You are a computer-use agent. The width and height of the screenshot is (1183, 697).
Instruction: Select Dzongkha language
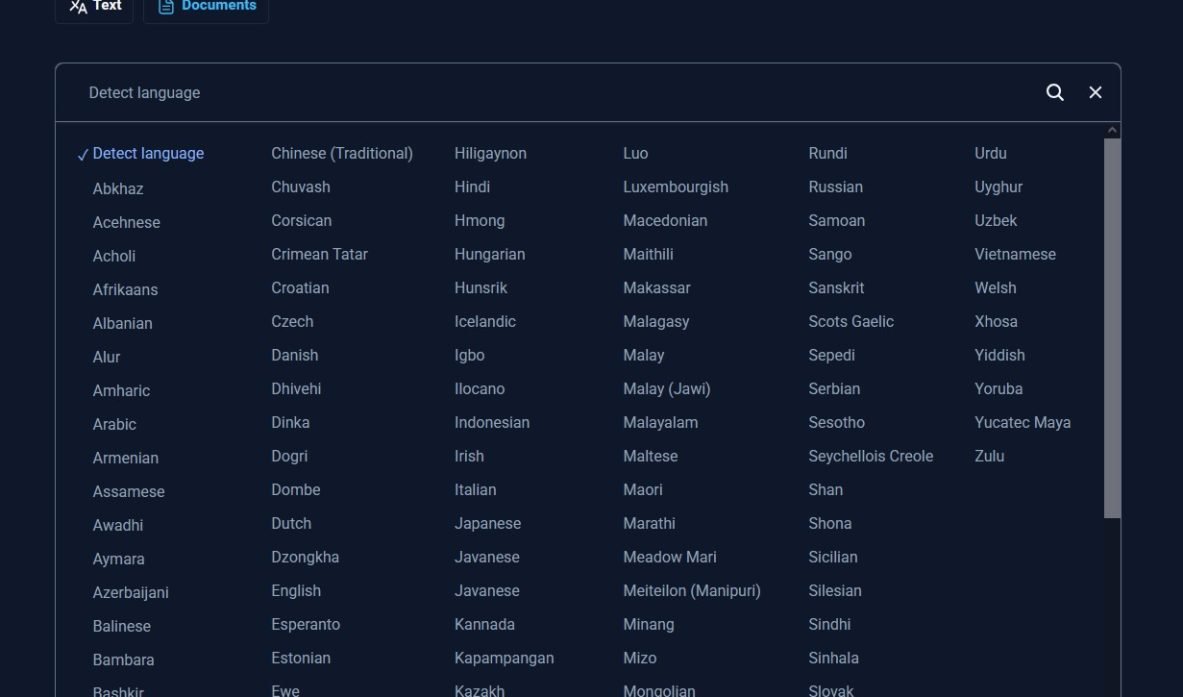pyautogui.click(x=306, y=557)
